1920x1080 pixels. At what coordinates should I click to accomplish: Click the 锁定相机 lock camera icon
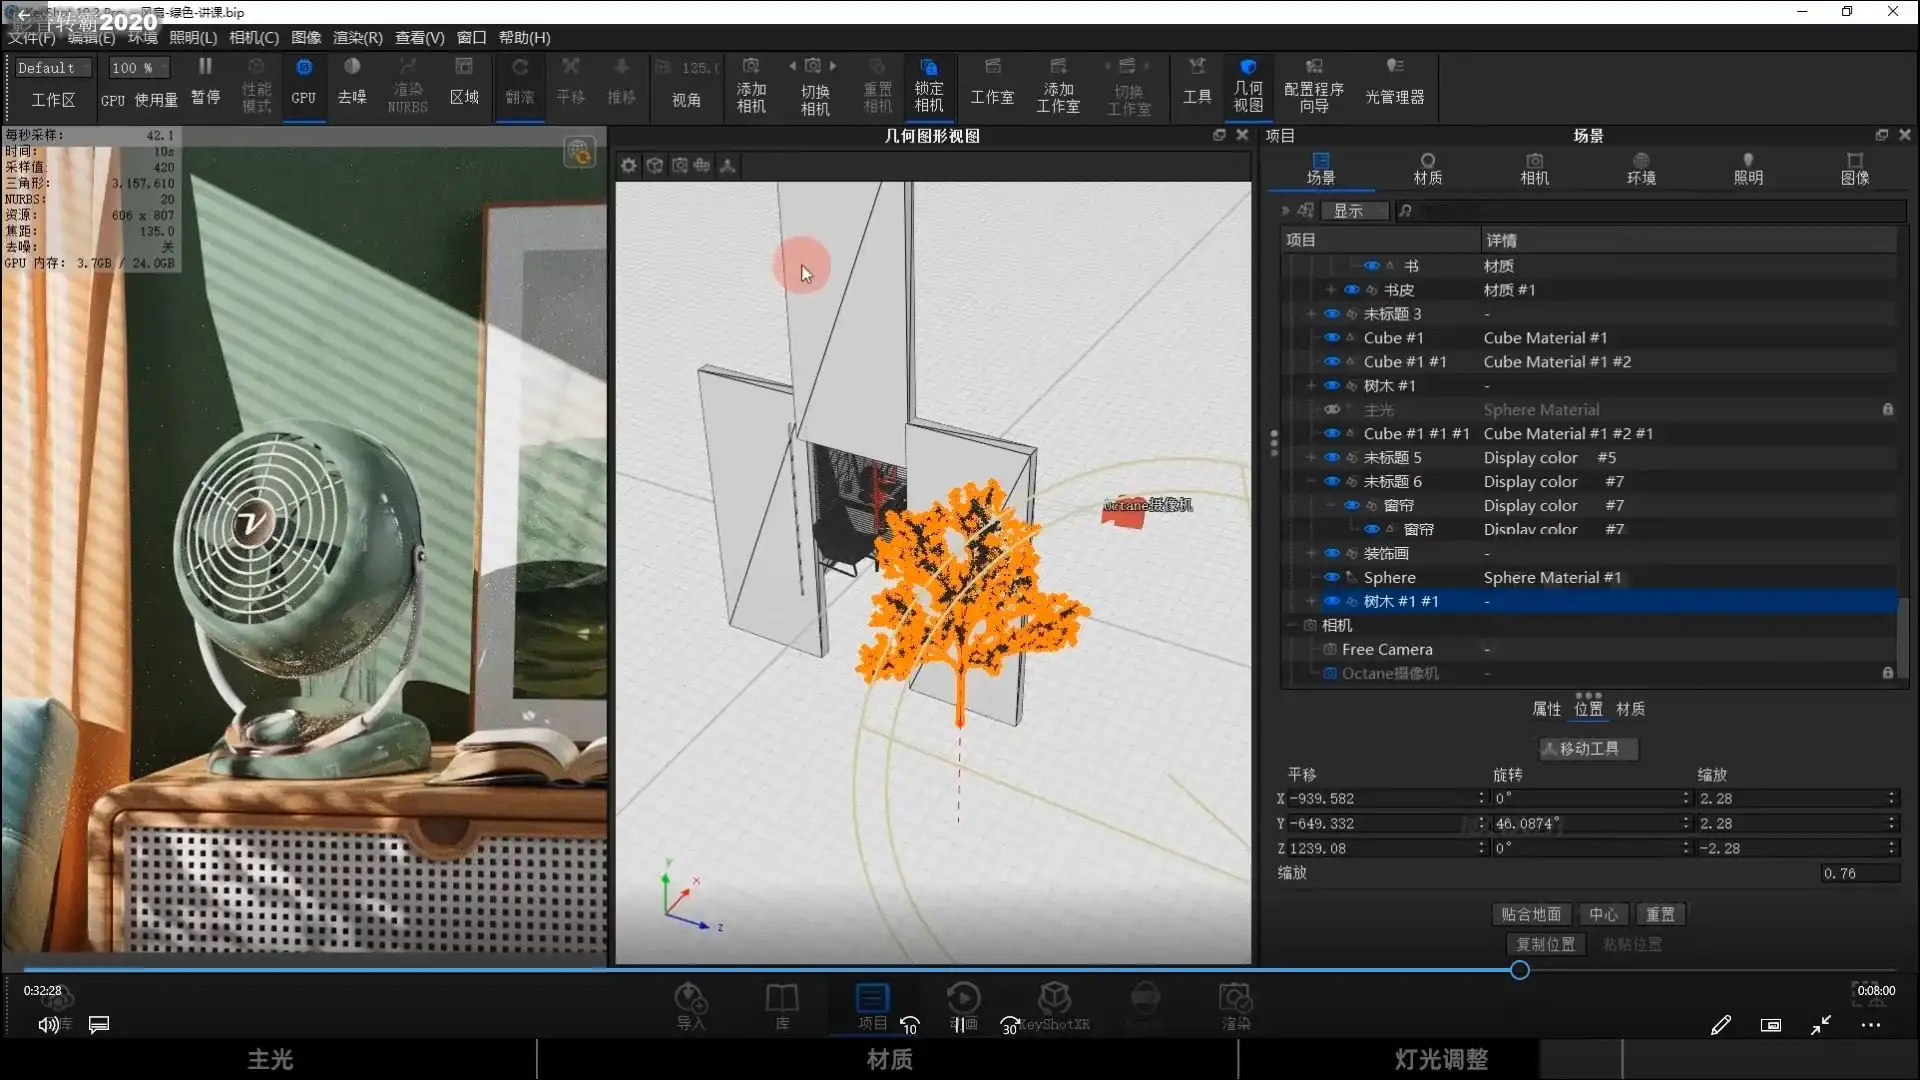(x=928, y=68)
